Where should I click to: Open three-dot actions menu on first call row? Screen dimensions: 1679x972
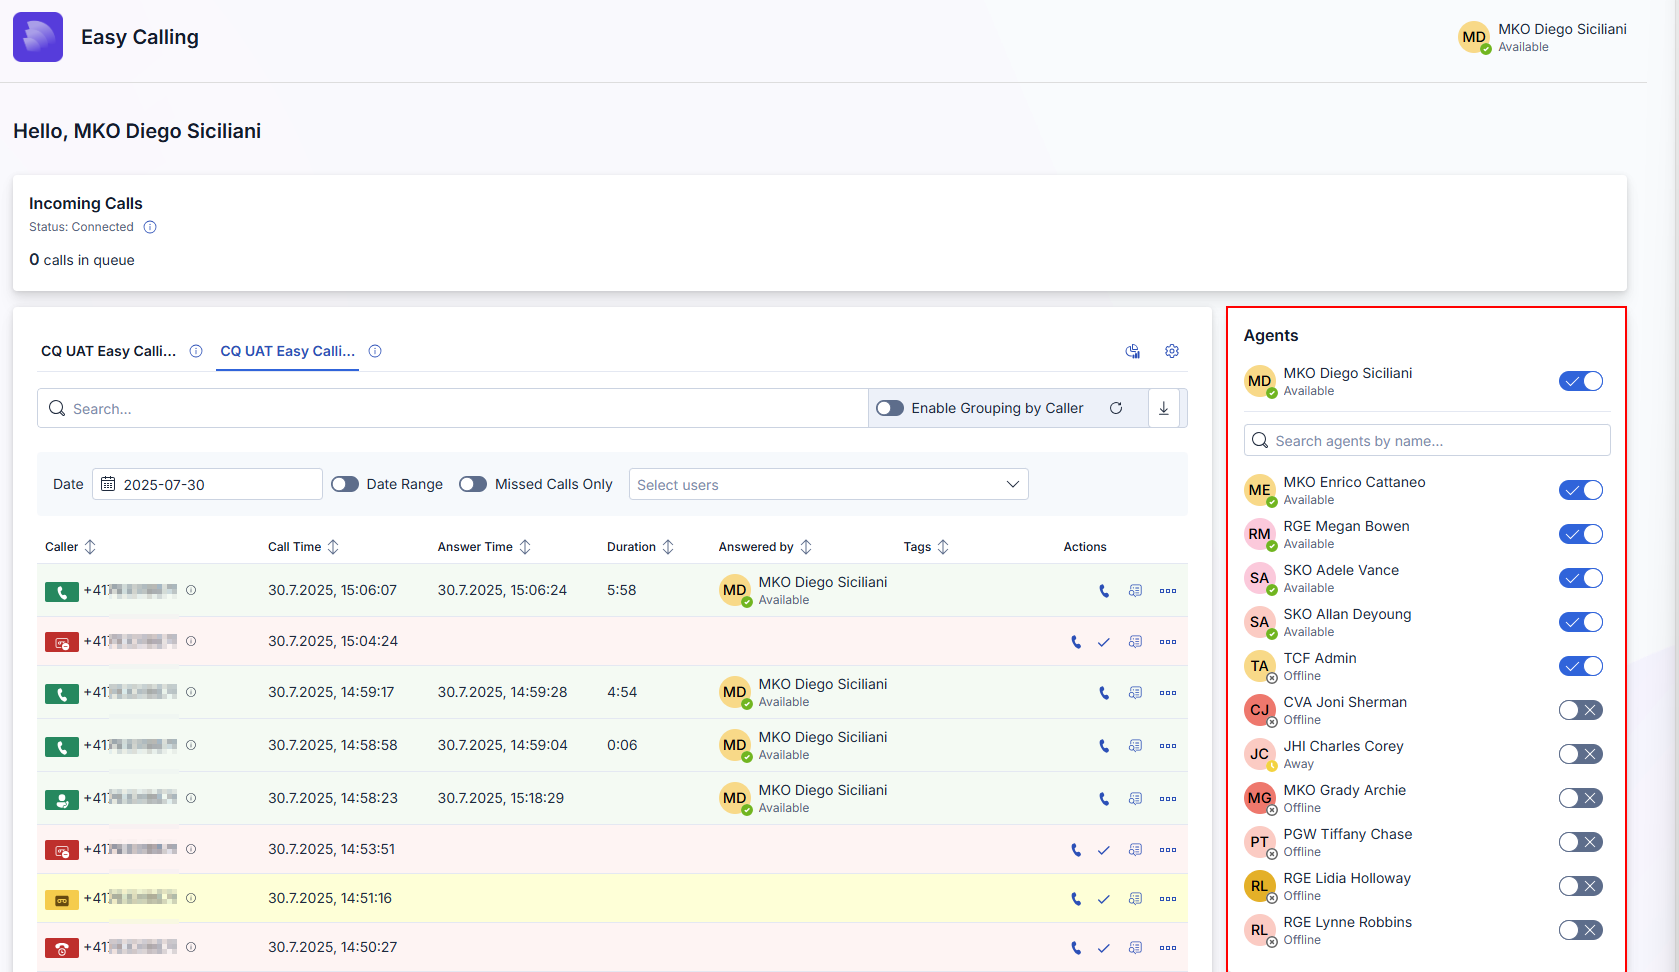coord(1167,591)
